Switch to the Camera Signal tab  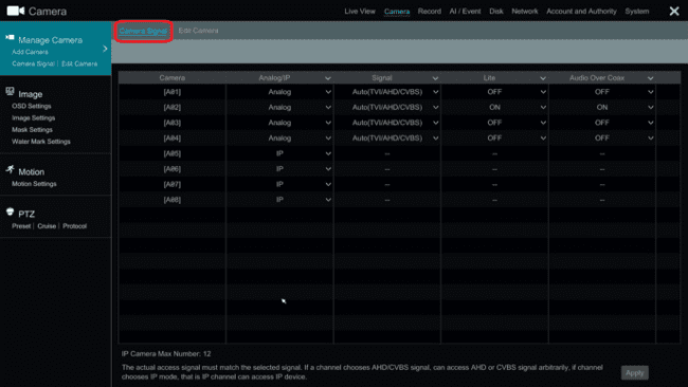[x=143, y=31]
